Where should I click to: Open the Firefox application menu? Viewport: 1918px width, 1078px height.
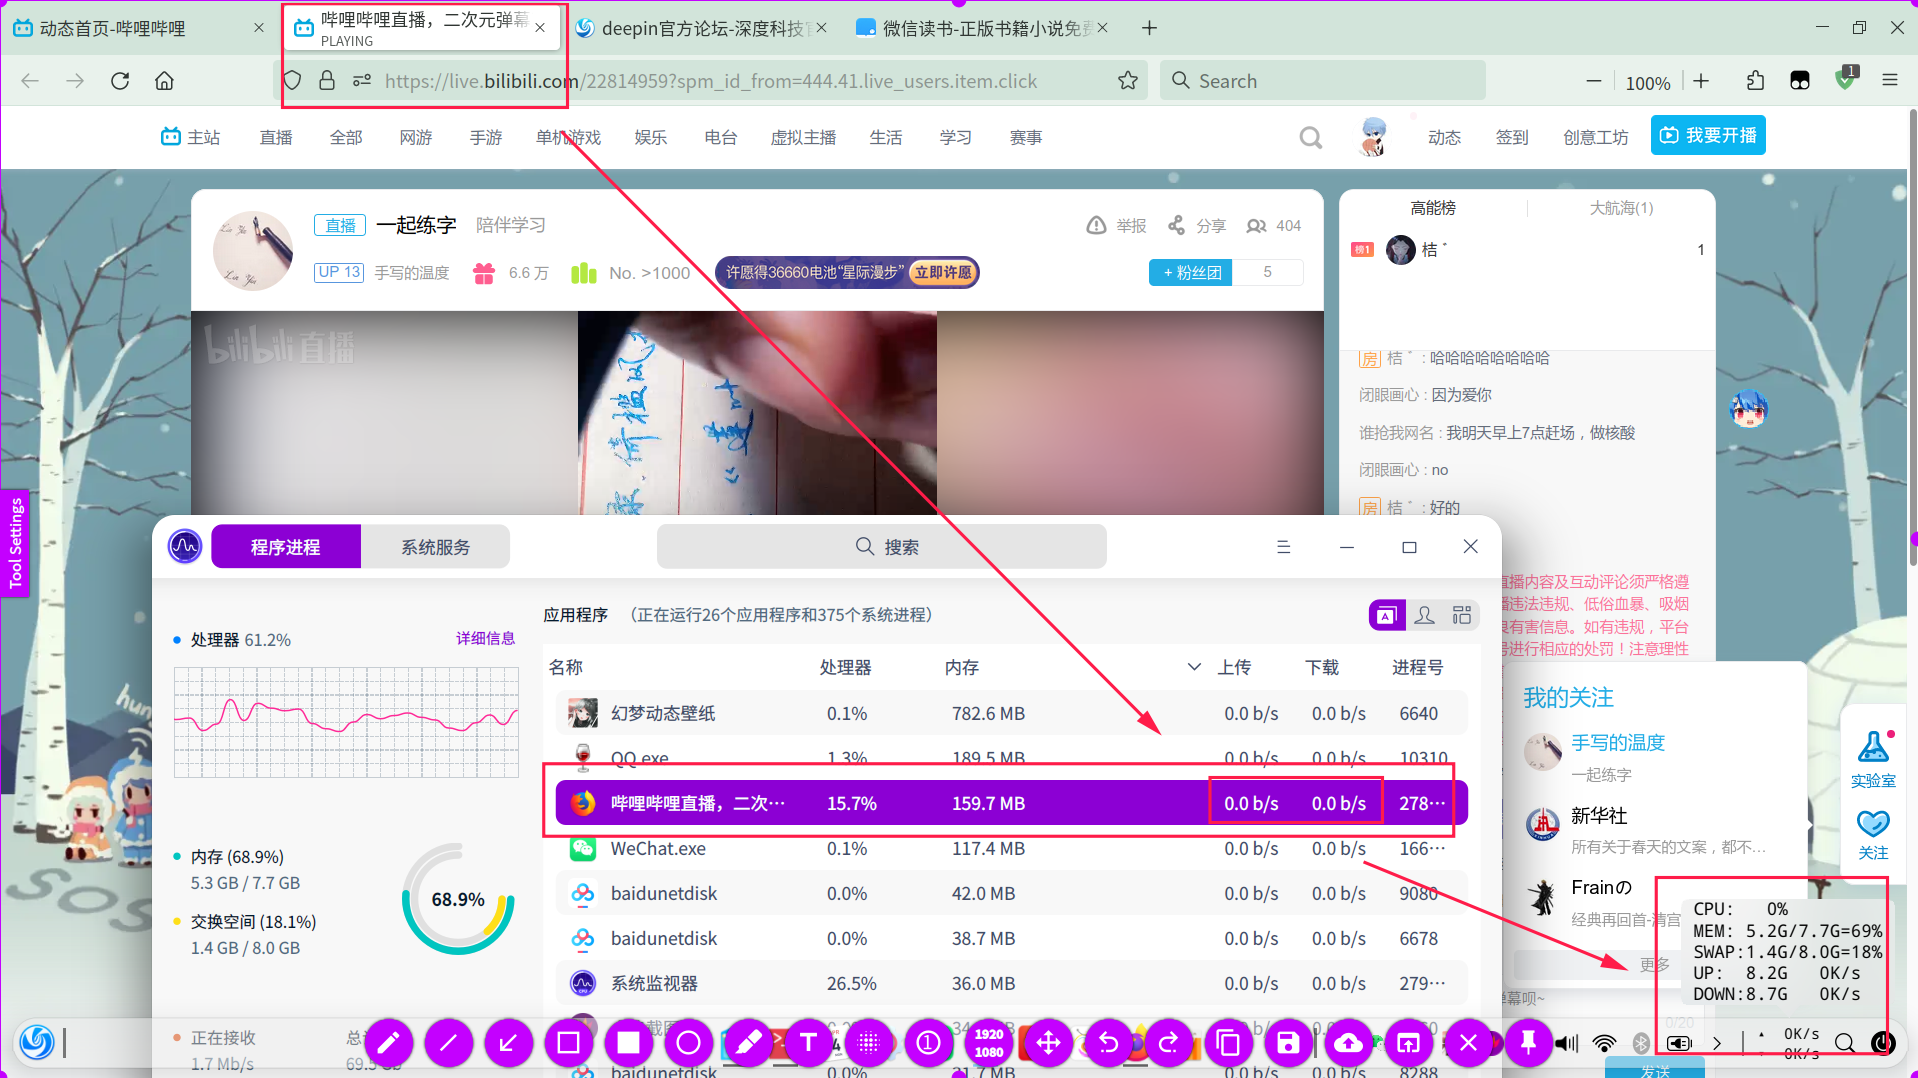pos(1890,81)
